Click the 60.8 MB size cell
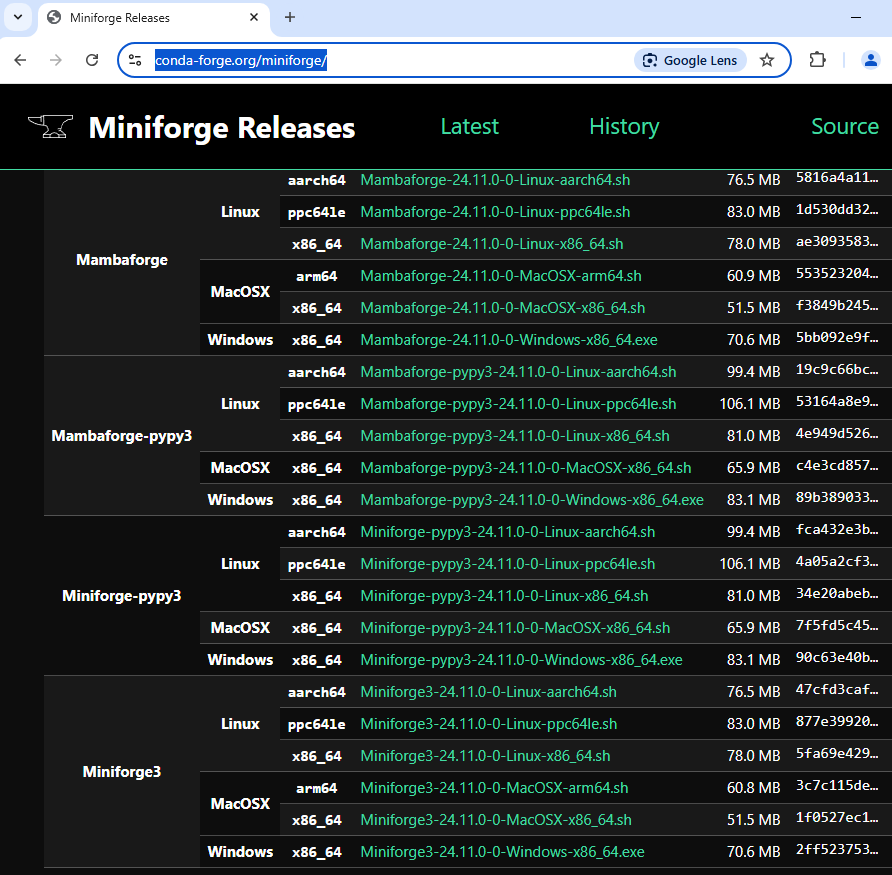The image size is (892, 875). 753,788
